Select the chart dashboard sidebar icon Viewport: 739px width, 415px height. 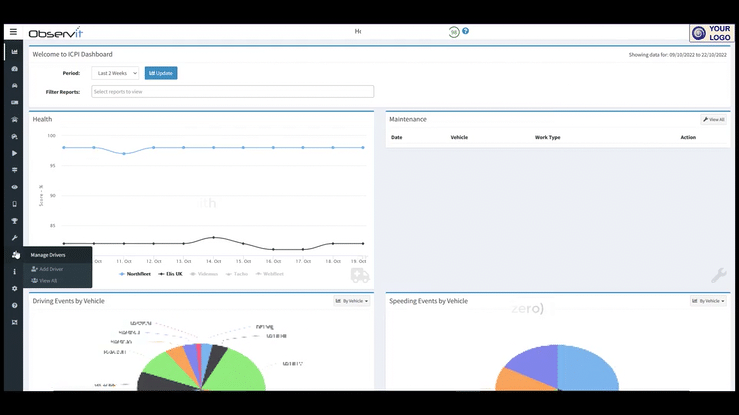(x=15, y=52)
